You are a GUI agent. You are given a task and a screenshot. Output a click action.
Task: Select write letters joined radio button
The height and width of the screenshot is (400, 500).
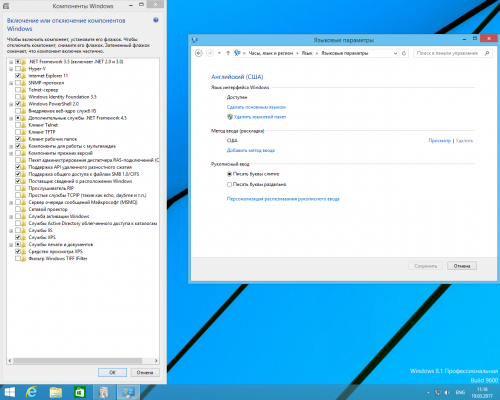coord(229,174)
